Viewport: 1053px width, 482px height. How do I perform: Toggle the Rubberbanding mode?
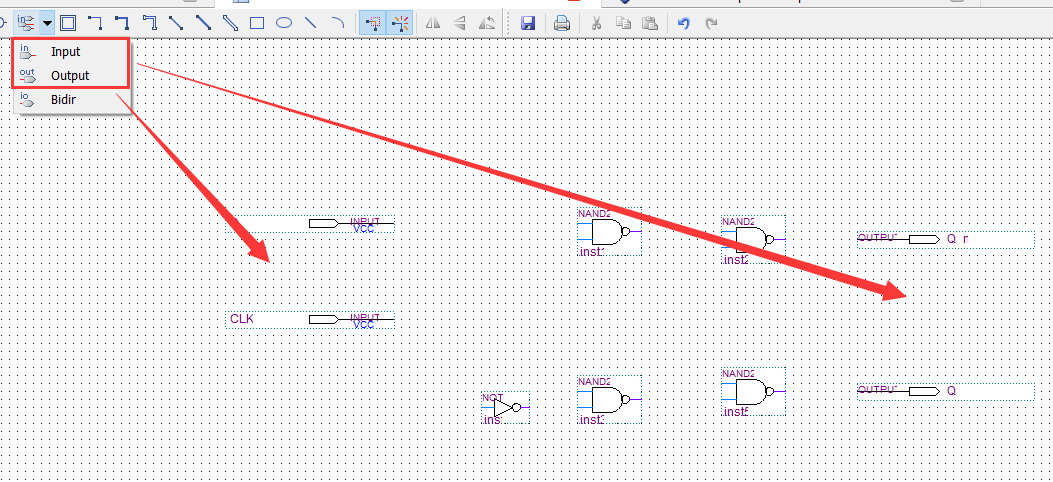pos(400,23)
